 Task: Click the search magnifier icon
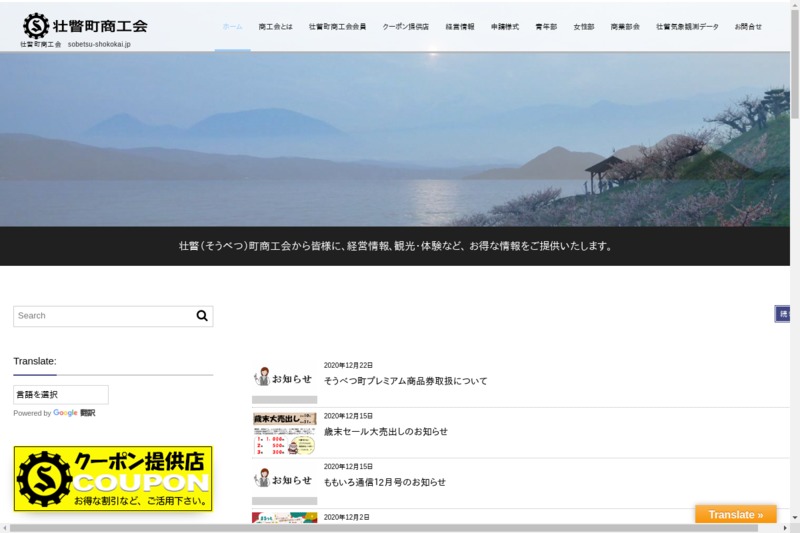[202, 316]
